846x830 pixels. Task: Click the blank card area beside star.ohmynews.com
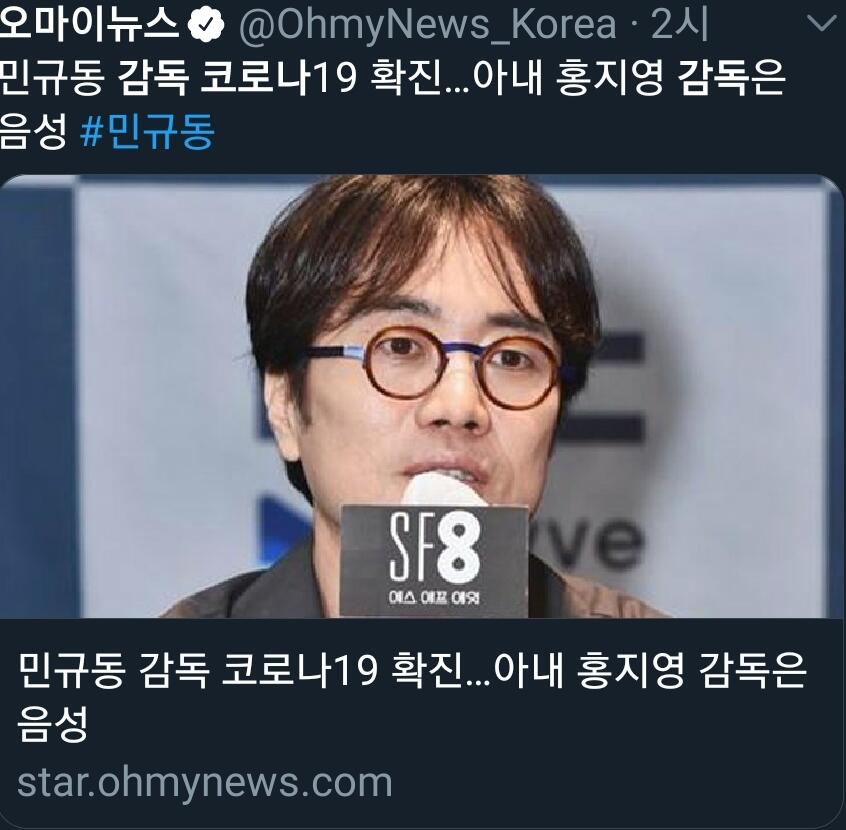(x=615, y=784)
